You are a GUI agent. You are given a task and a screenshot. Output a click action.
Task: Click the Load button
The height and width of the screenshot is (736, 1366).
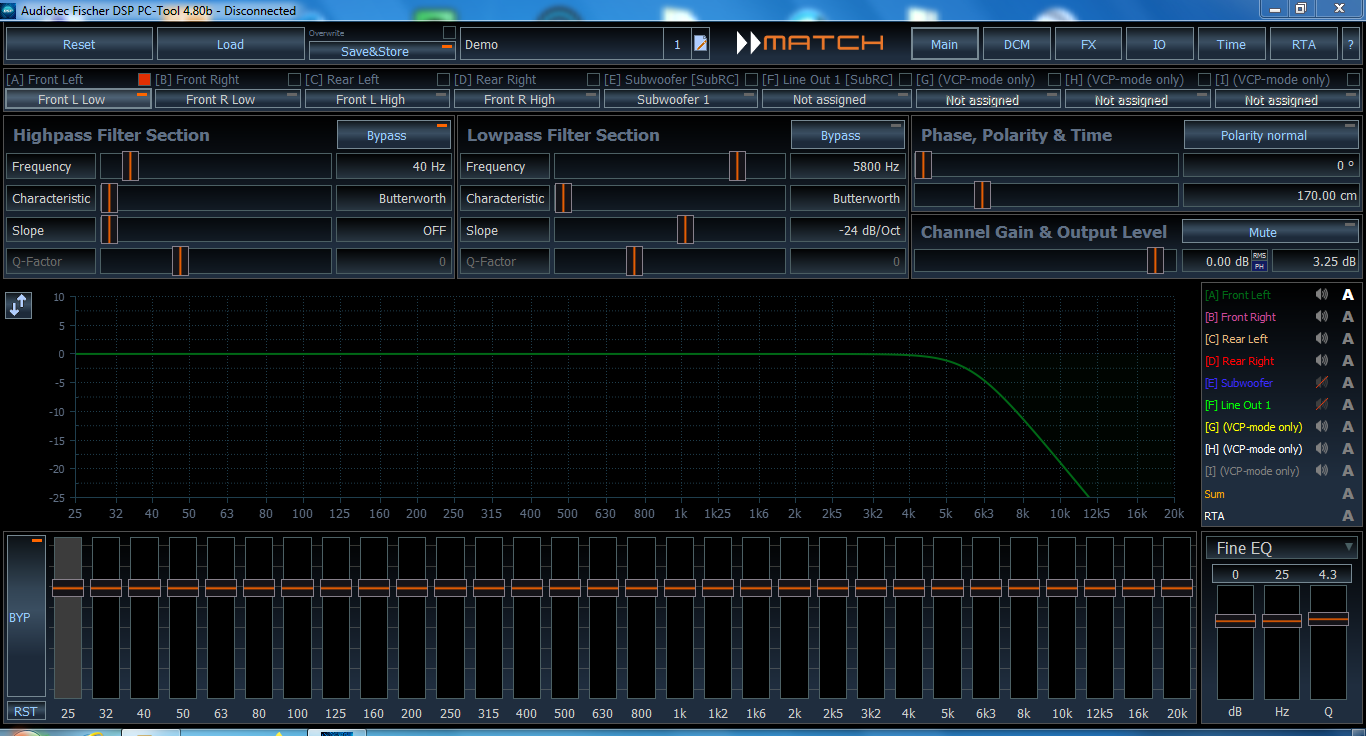pos(230,44)
